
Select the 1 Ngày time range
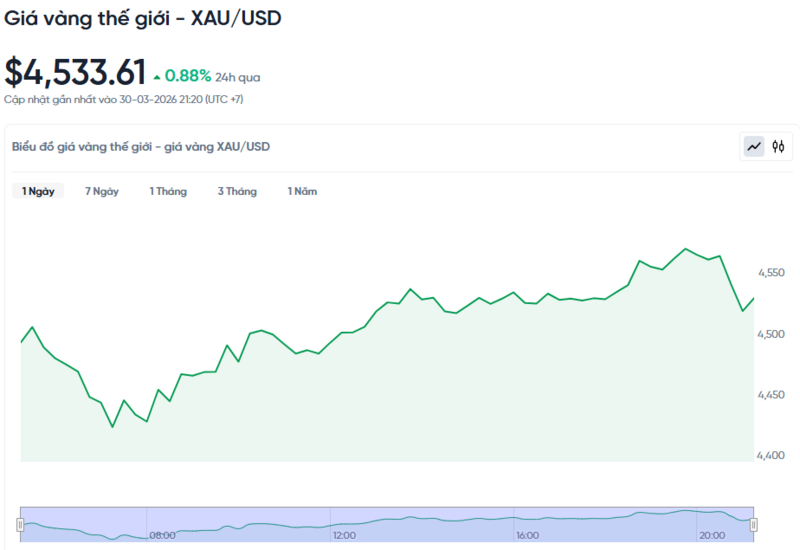tap(38, 191)
